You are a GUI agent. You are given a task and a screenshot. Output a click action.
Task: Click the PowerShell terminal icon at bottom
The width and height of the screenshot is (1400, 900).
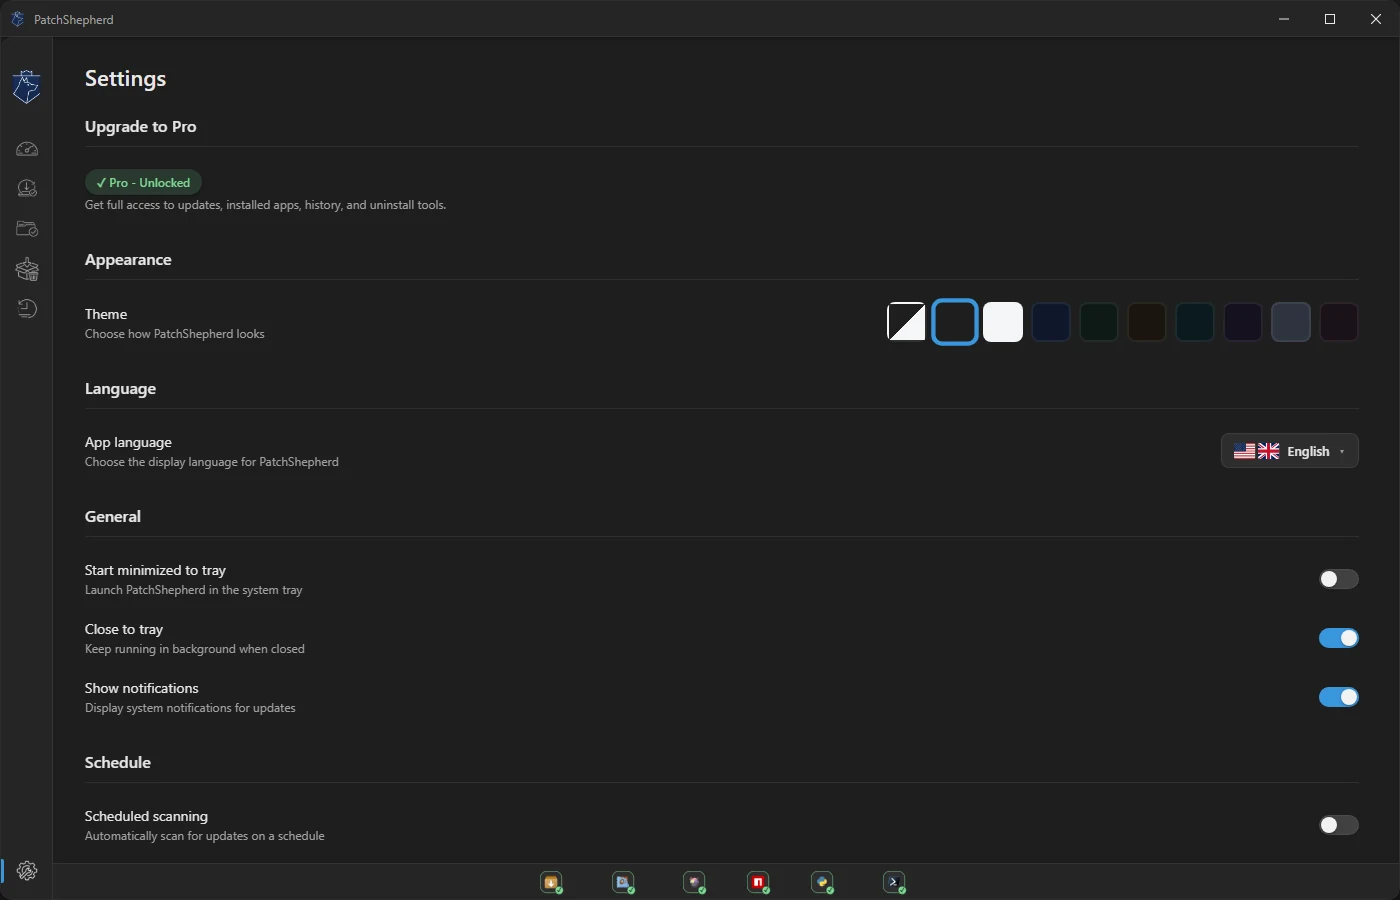coord(894,882)
